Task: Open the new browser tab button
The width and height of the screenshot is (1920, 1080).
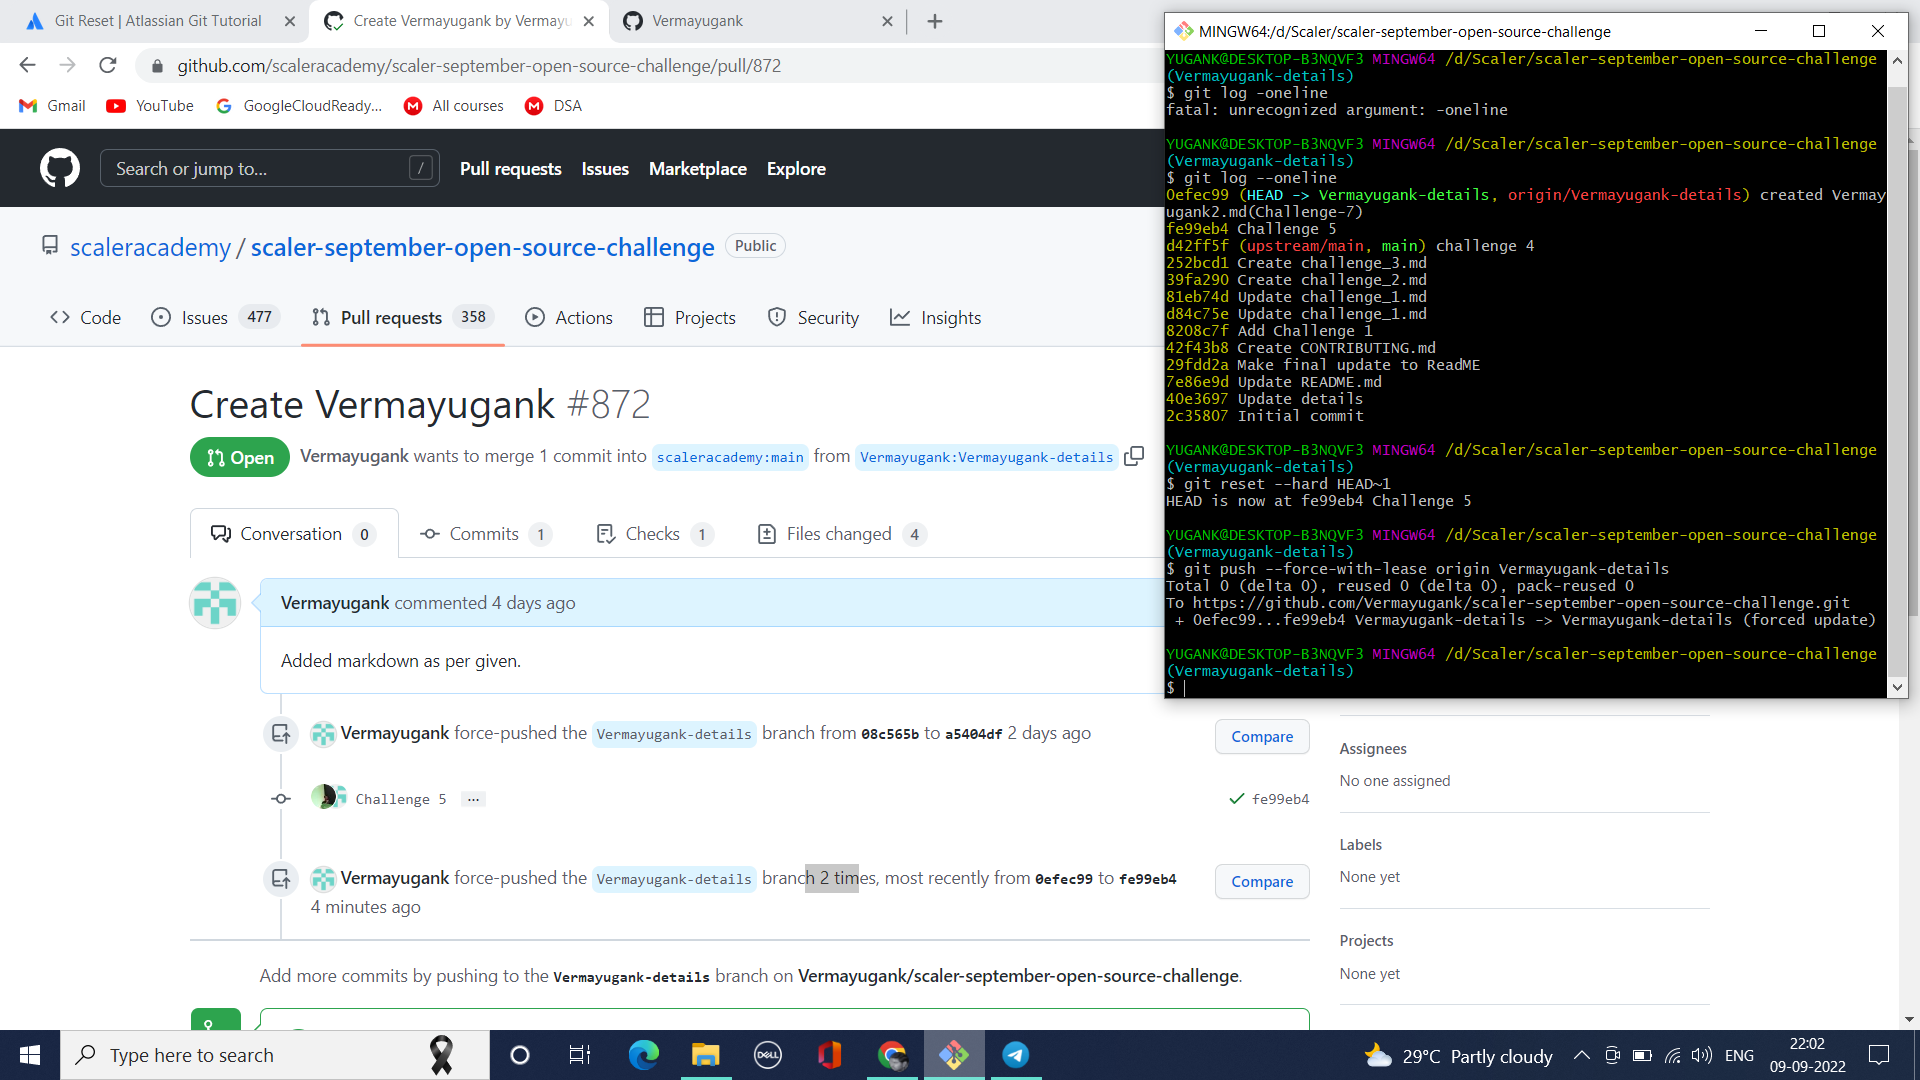Action: coord(935,21)
